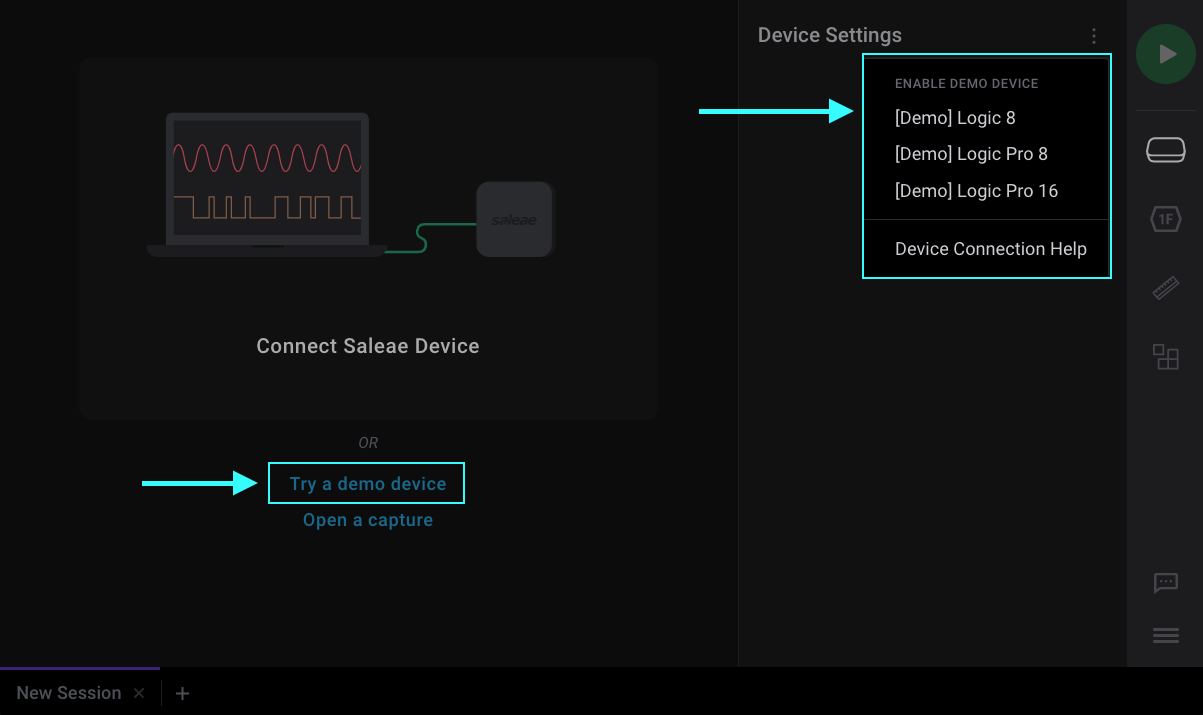This screenshot has width=1203, height=715.
Task: Close the New Session tab
Action: coord(139,692)
